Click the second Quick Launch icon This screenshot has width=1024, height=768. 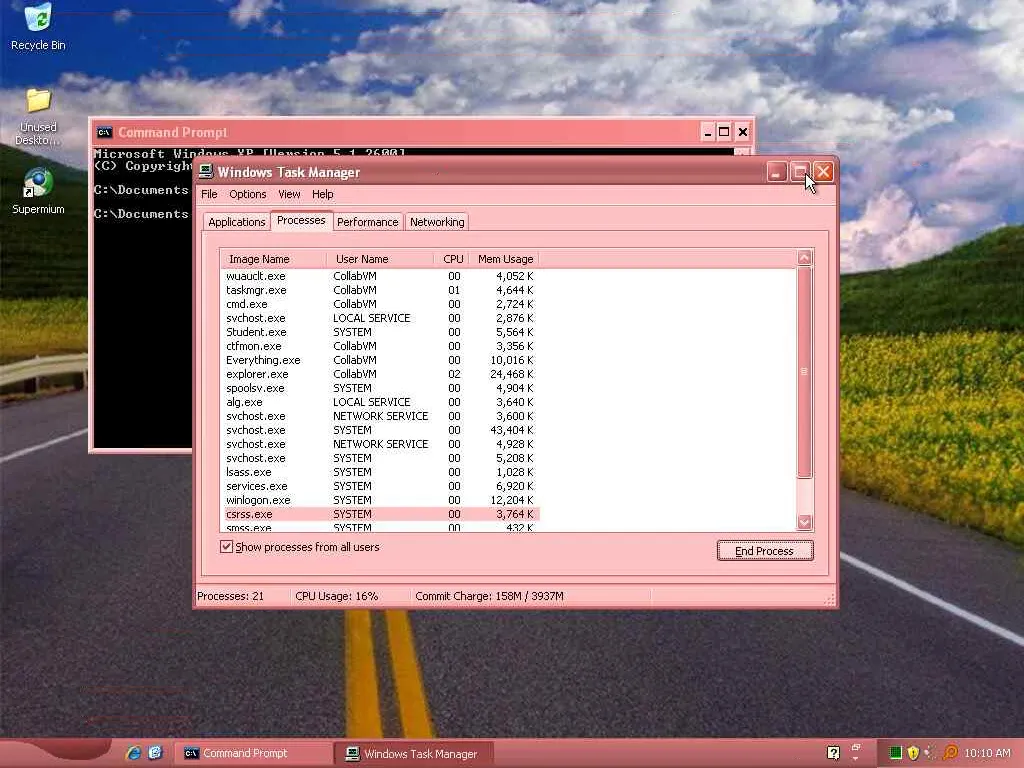coord(155,753)
